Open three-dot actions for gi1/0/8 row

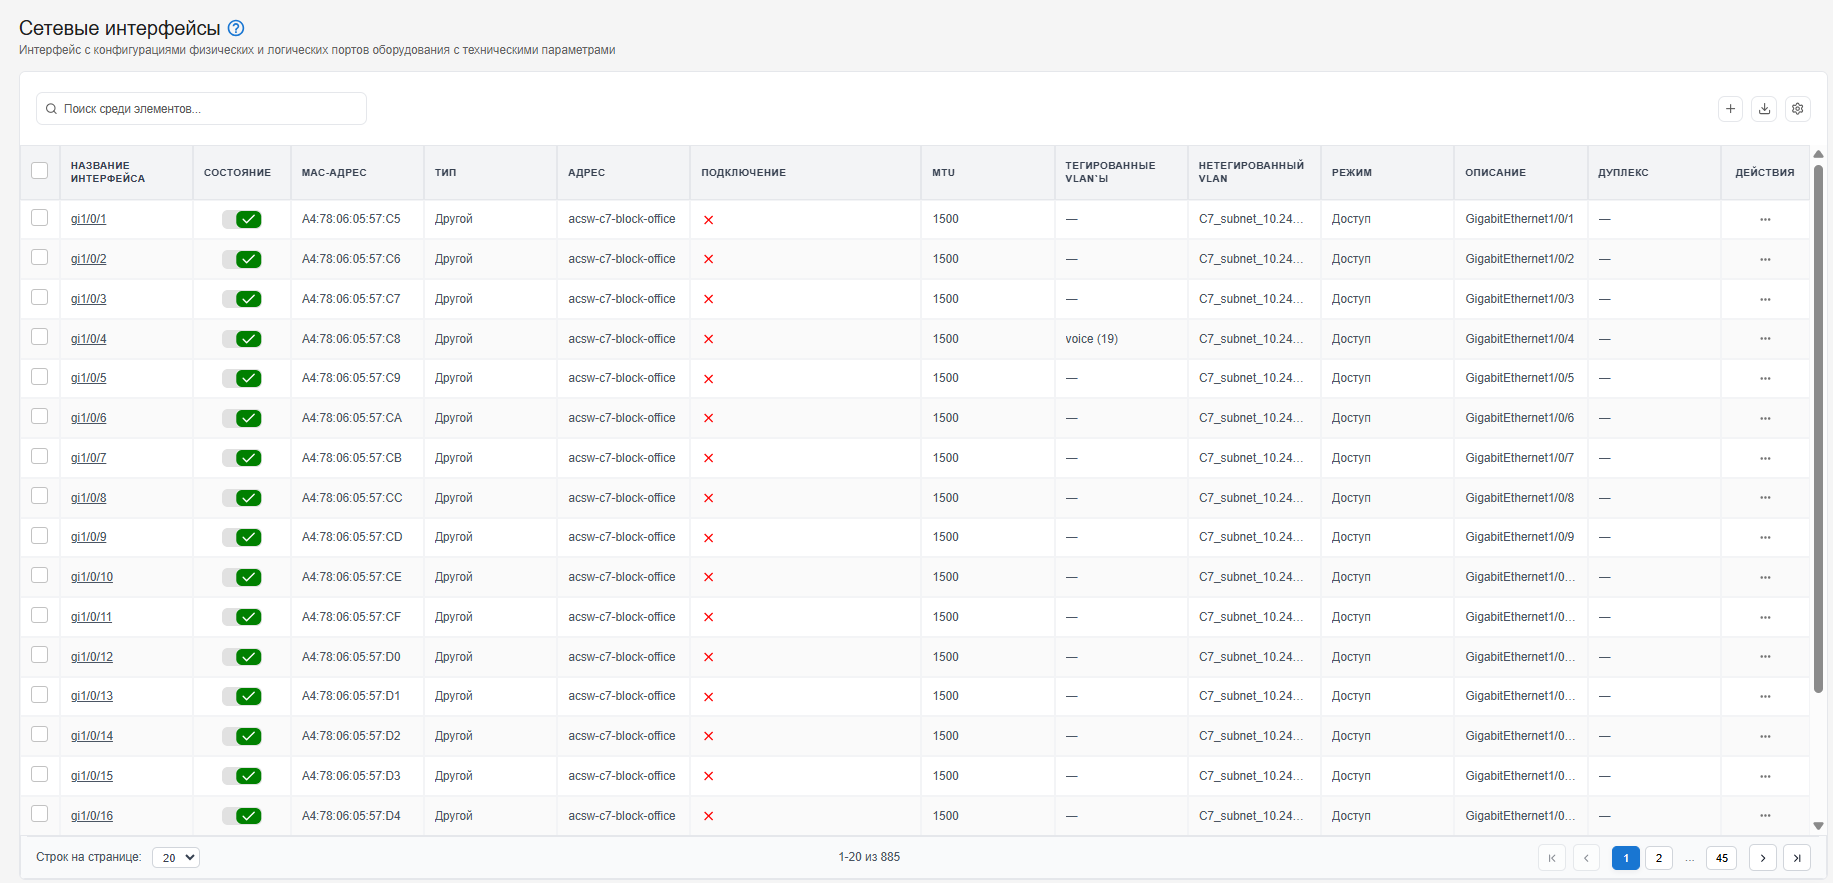pos(1765,498)
